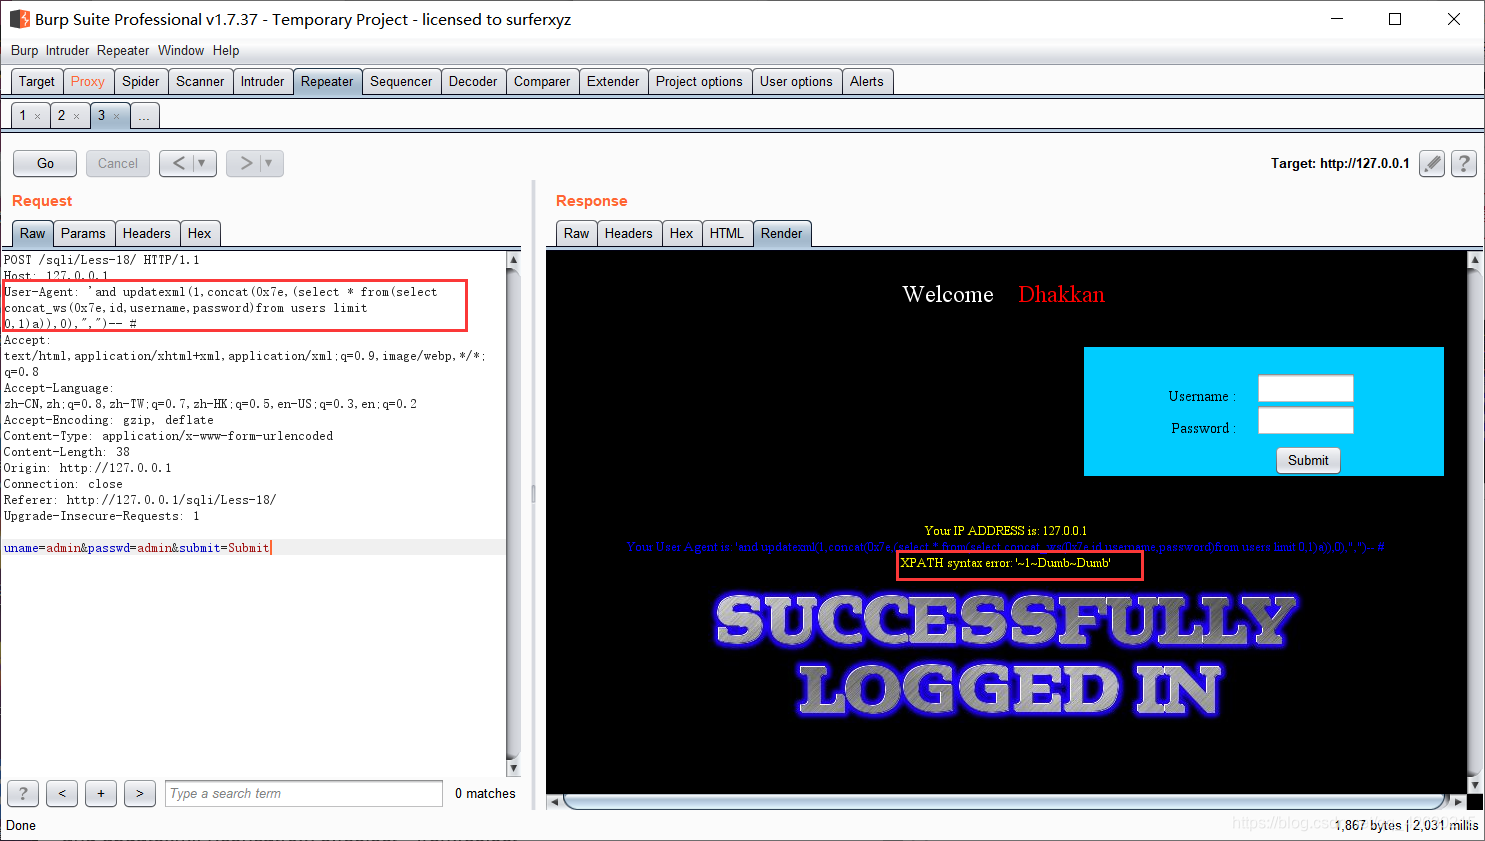Click the Target: http://127.0.0.1 label

[x=1340, y=163]
